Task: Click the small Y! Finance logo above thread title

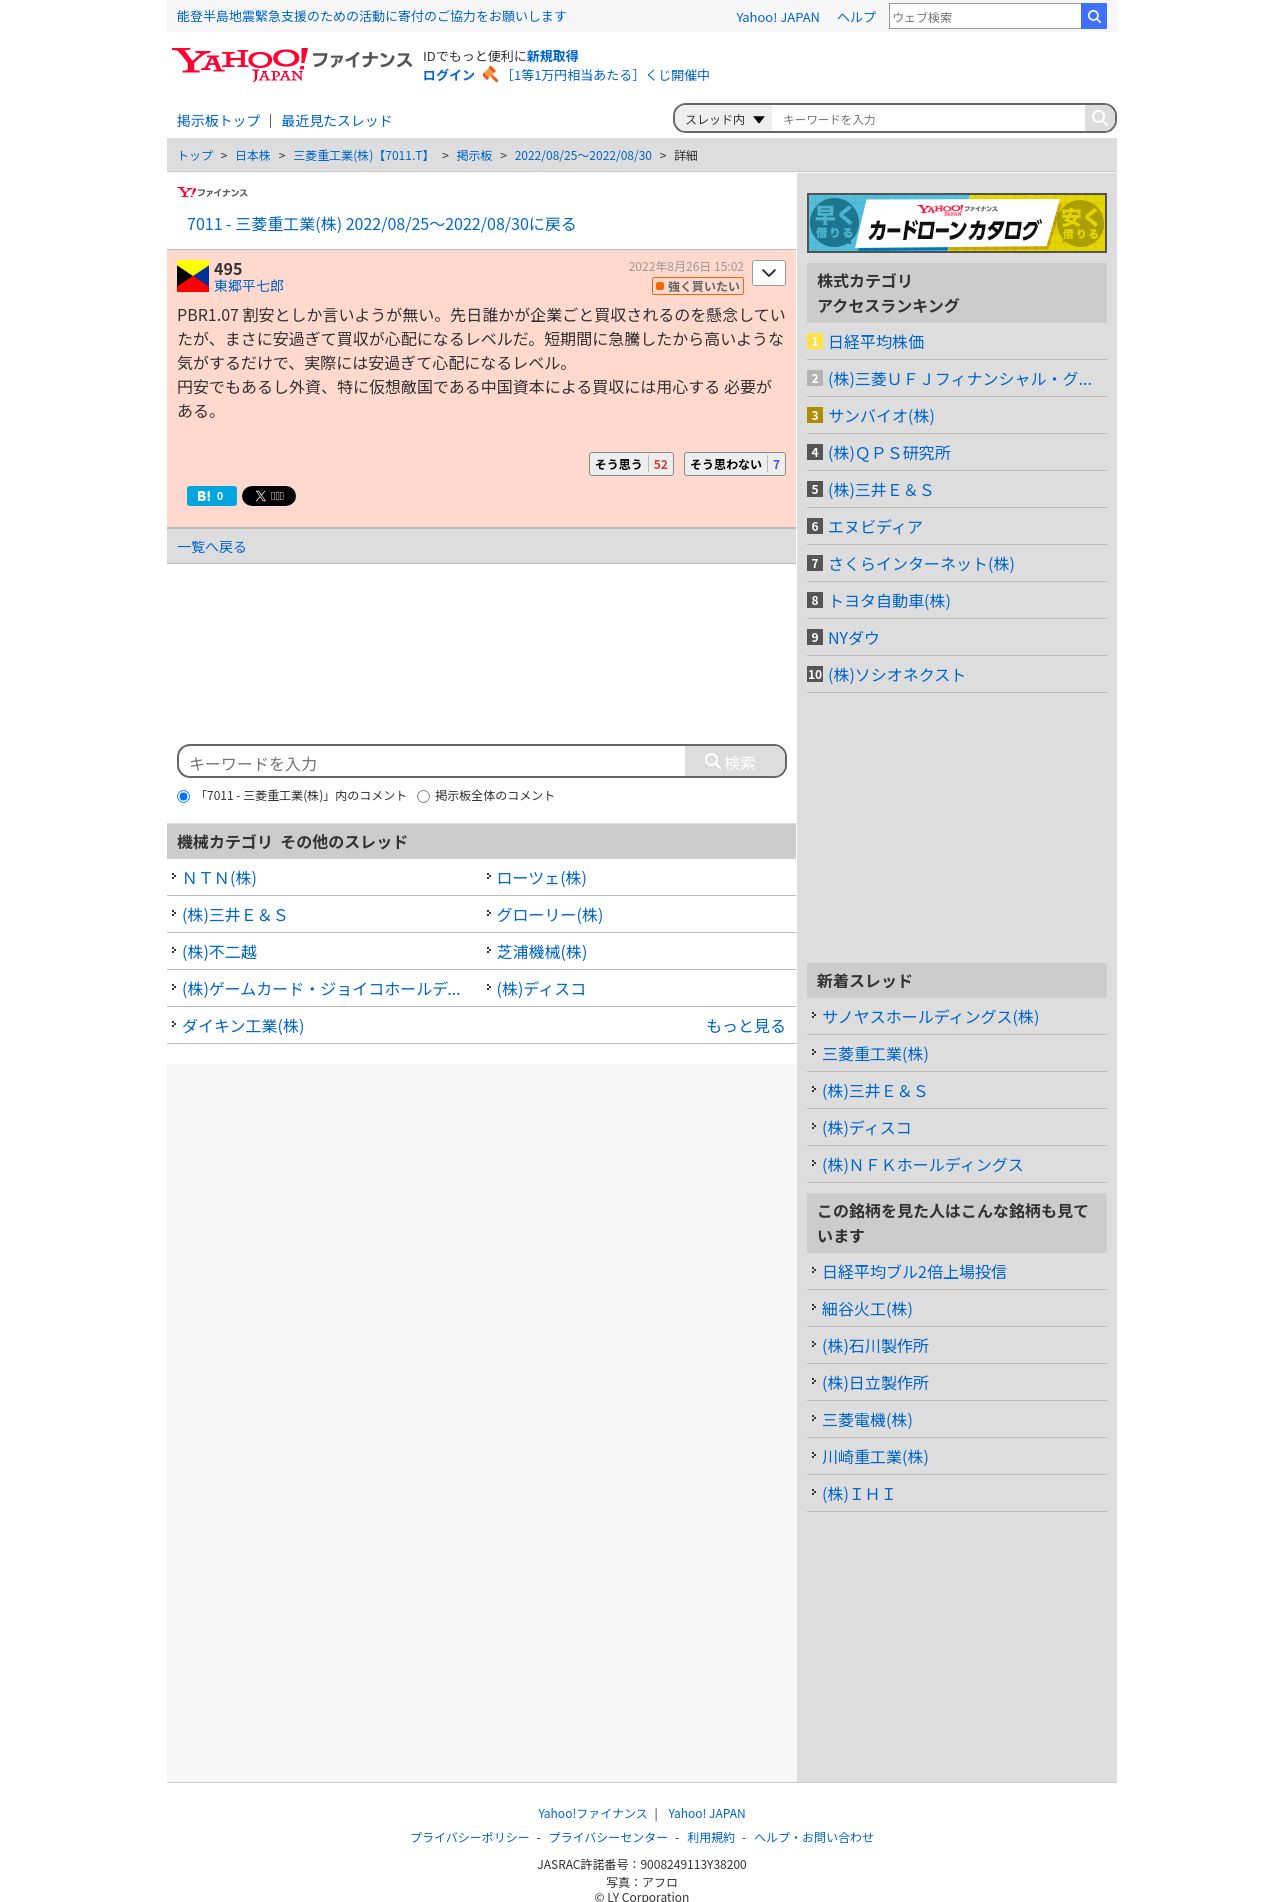Action: point(212,192)
